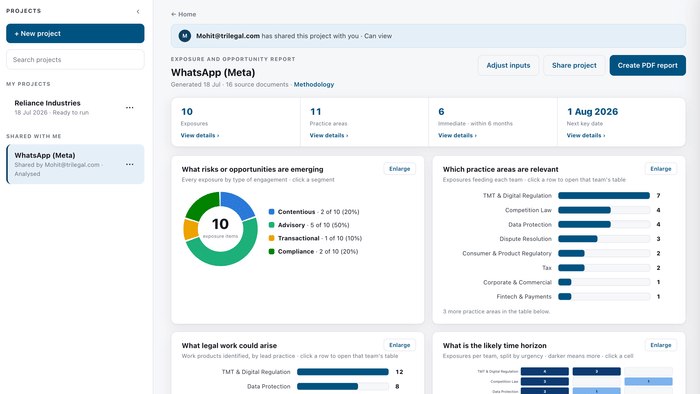Image resolution: width=700 pixels, height=394 pixels.
Task: View details for 10 Exposures
Action: [200, 135]
